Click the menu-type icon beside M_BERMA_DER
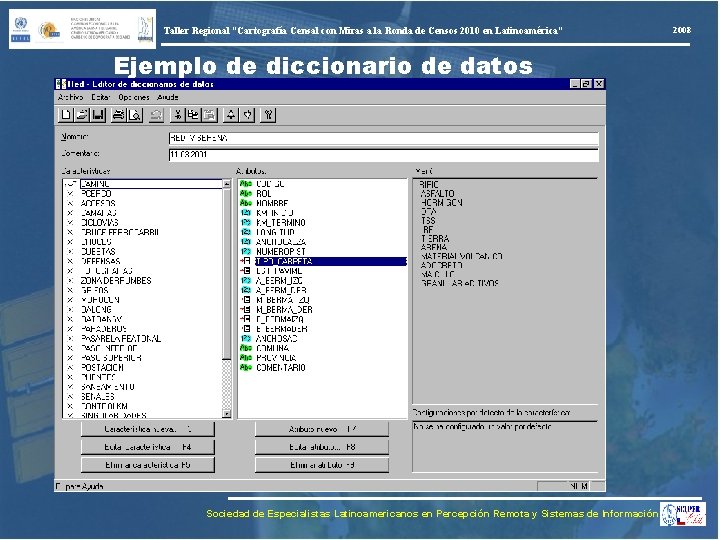The width and height of the screenshot is (720, 540). pos(246,309)
